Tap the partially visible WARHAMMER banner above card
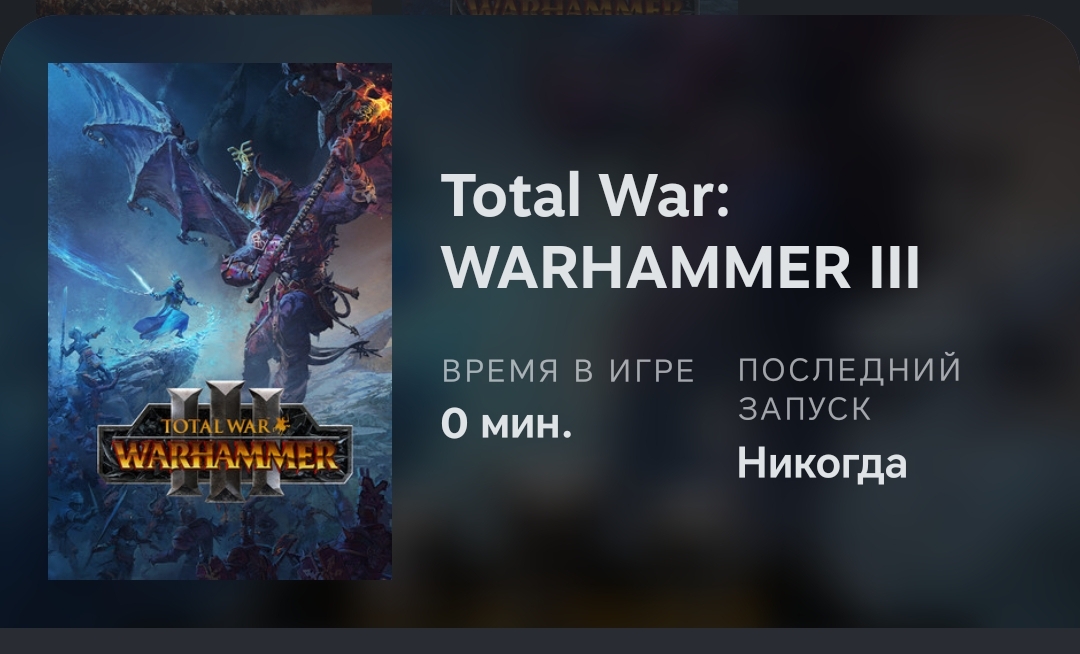 (x=574, y=8)
